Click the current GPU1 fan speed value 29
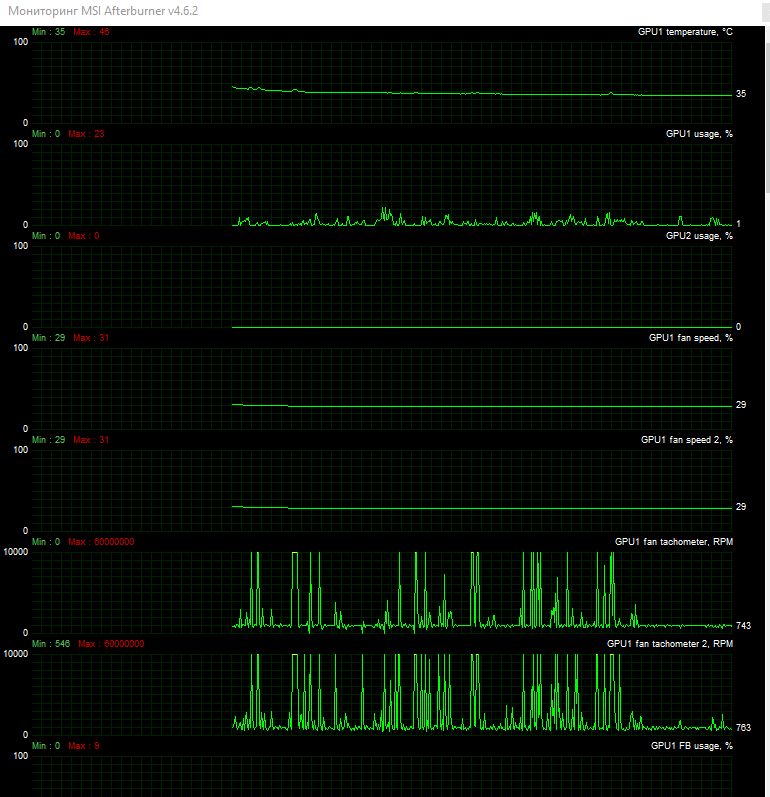The height and width of the screenshot is (797, 770). pyautogui.click(x=741, y=405)
